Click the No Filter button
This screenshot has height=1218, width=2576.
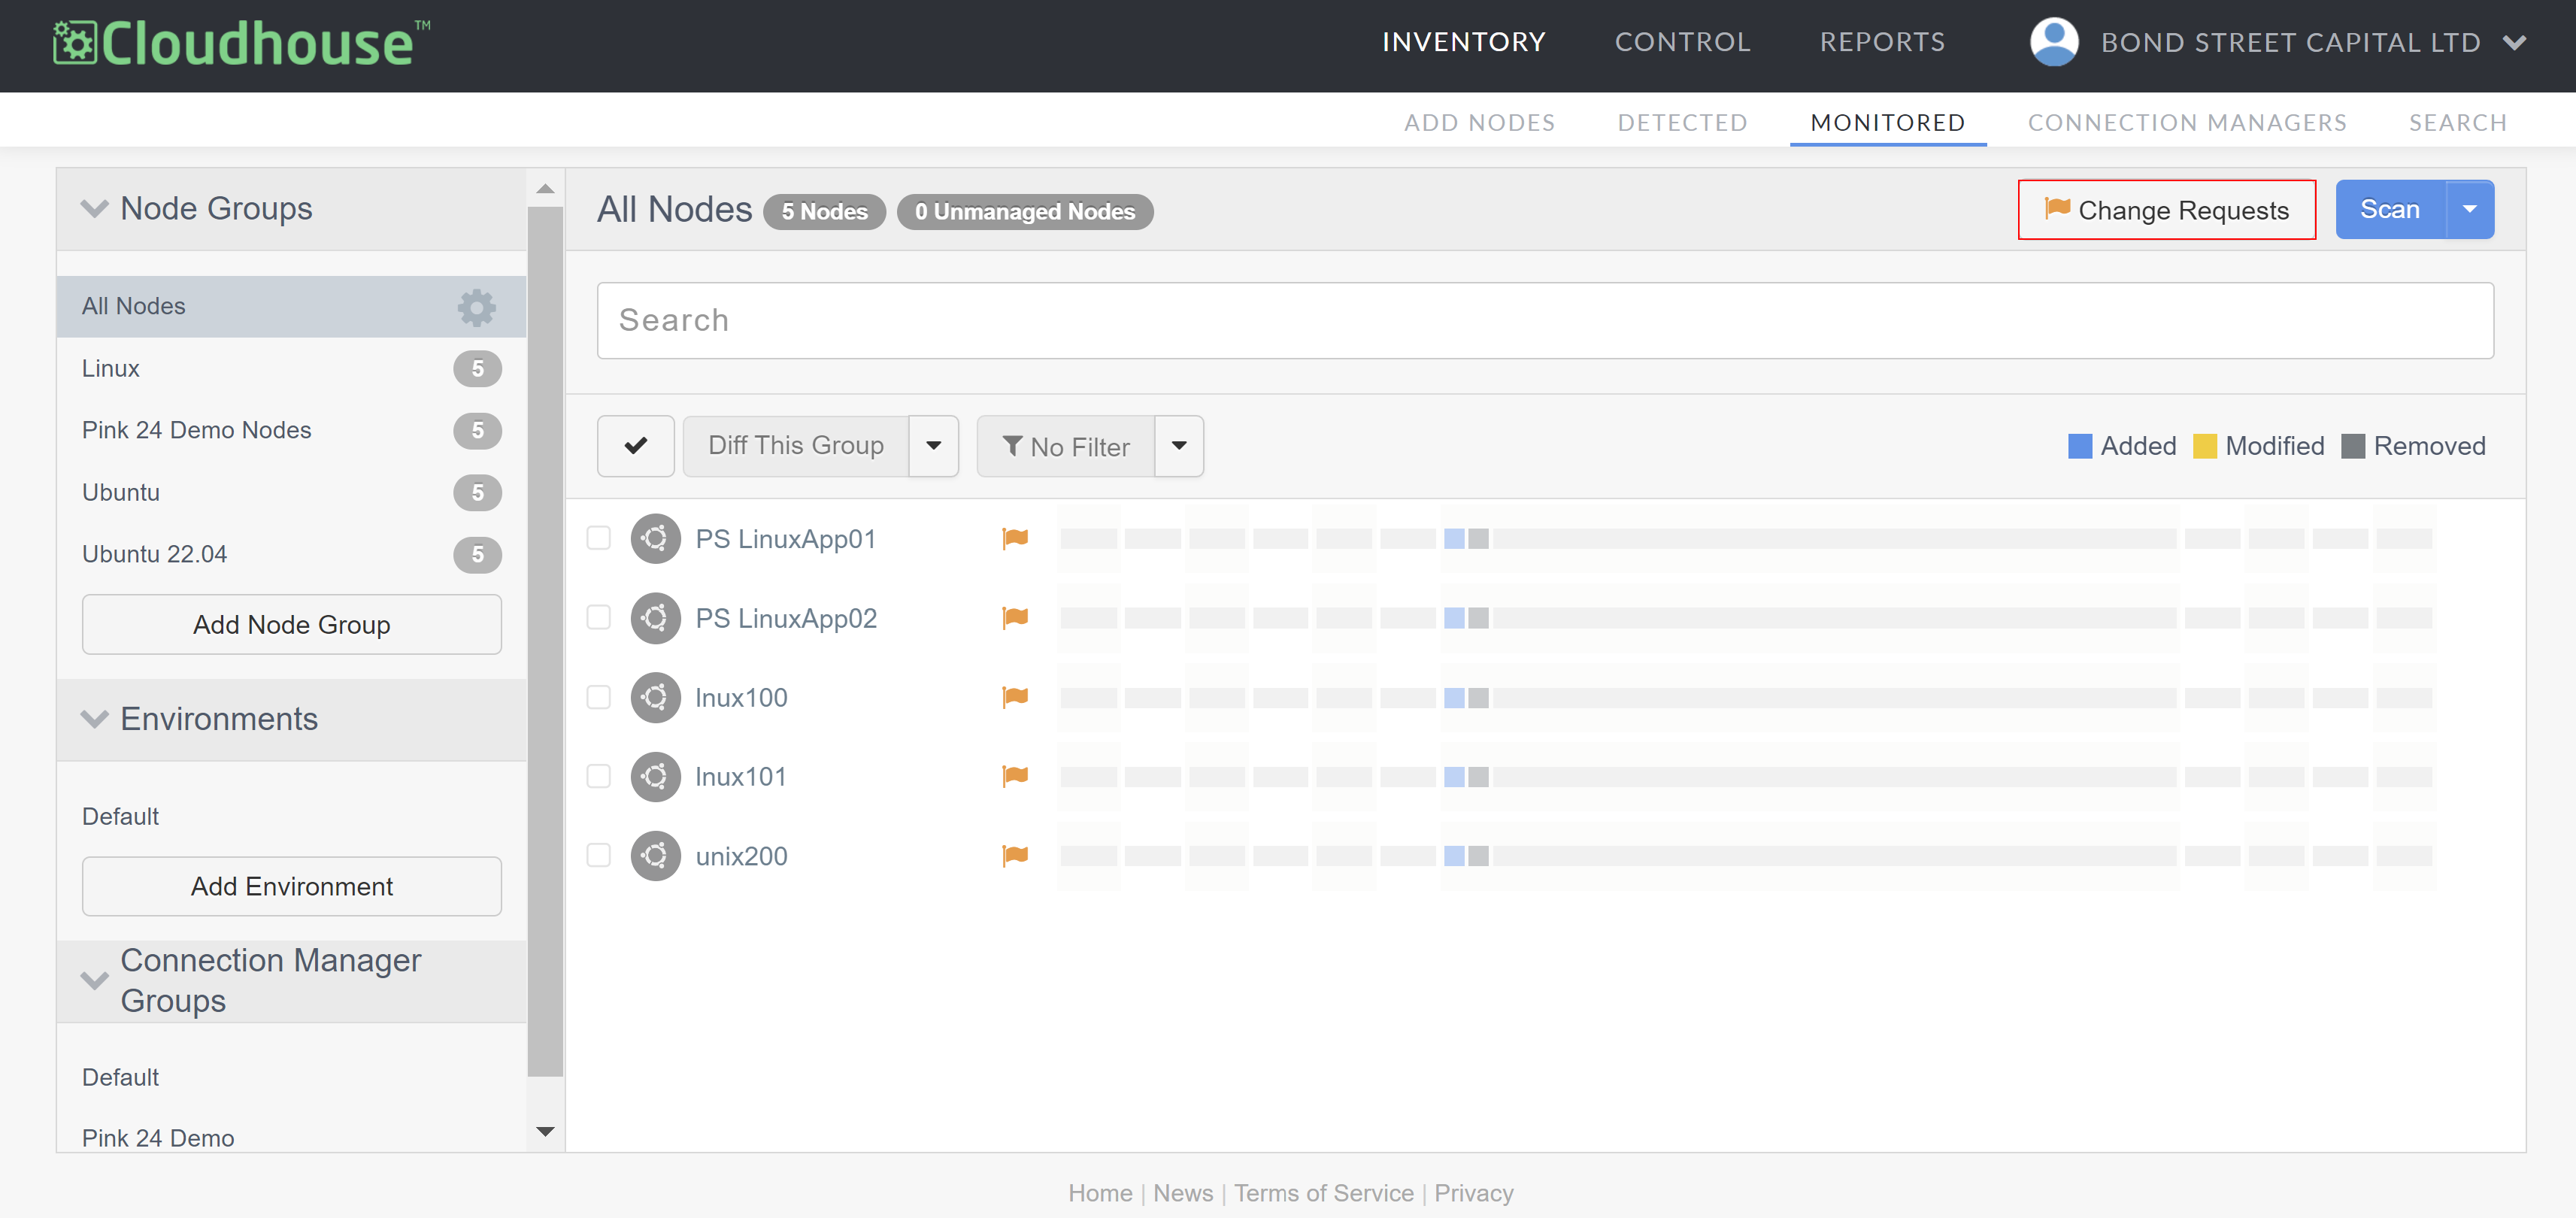tap(1066, 446)
